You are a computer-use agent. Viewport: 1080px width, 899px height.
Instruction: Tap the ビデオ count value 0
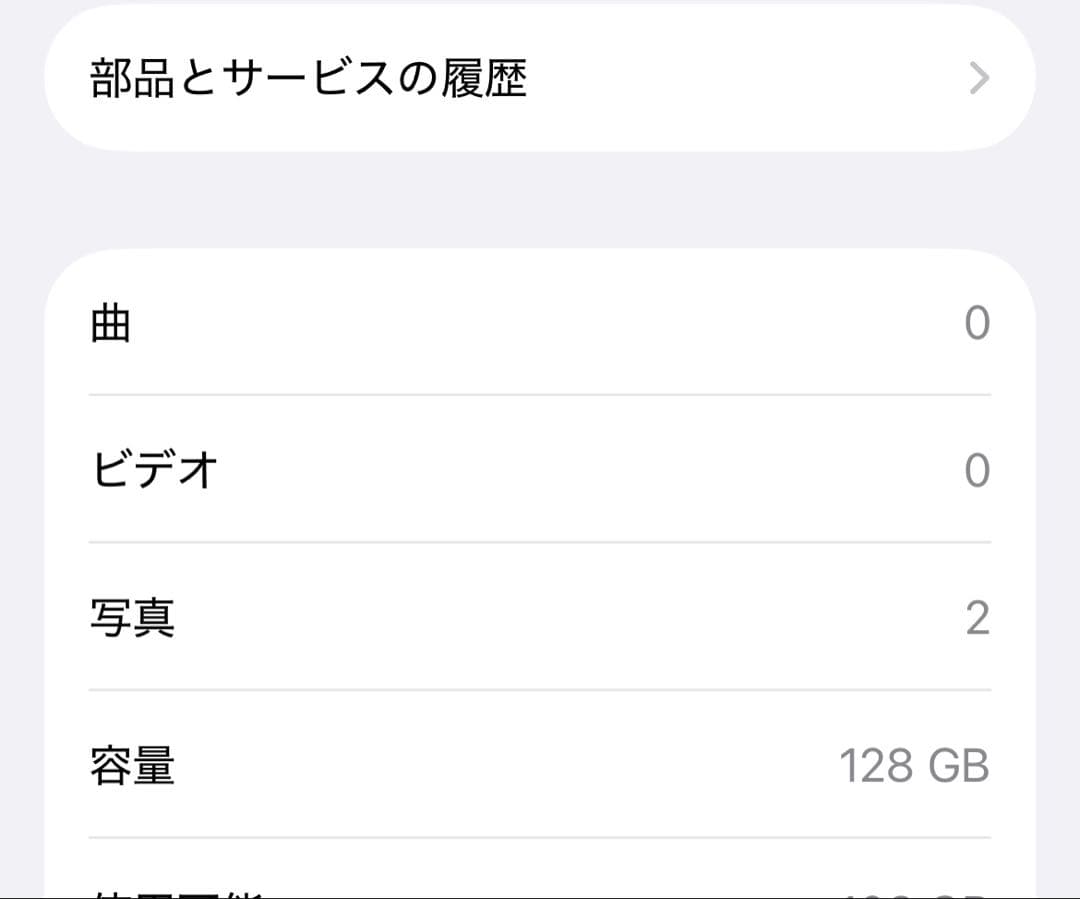tap(978, 470)
